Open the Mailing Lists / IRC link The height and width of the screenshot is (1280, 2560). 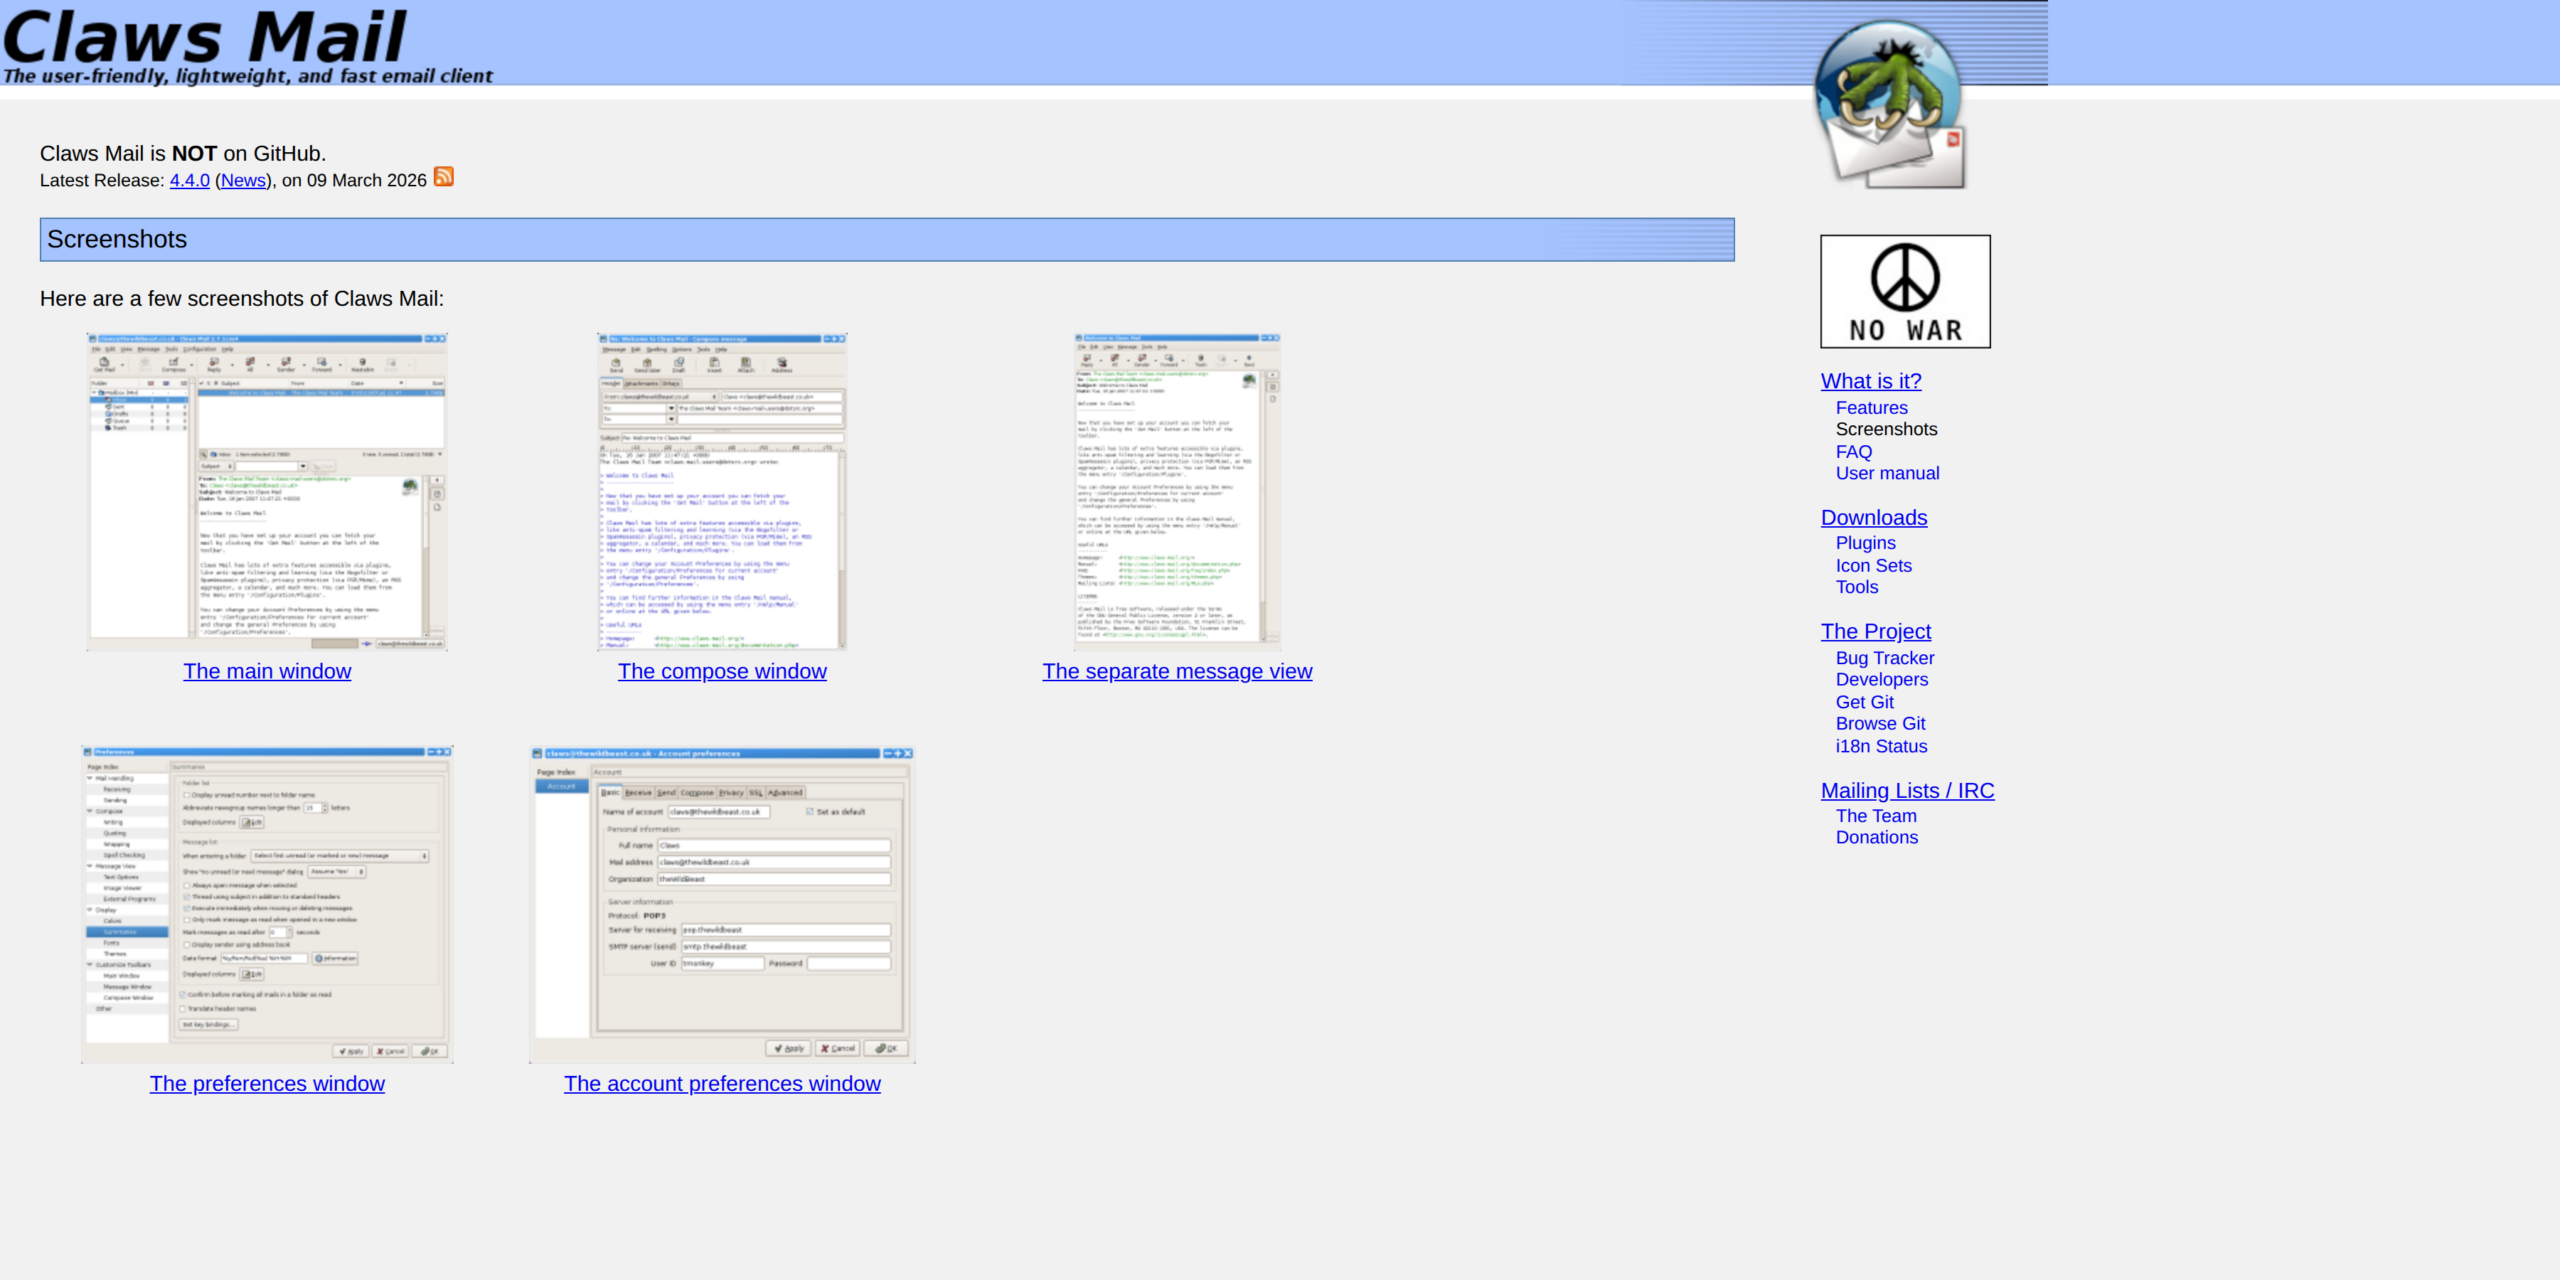(1907, 791)
